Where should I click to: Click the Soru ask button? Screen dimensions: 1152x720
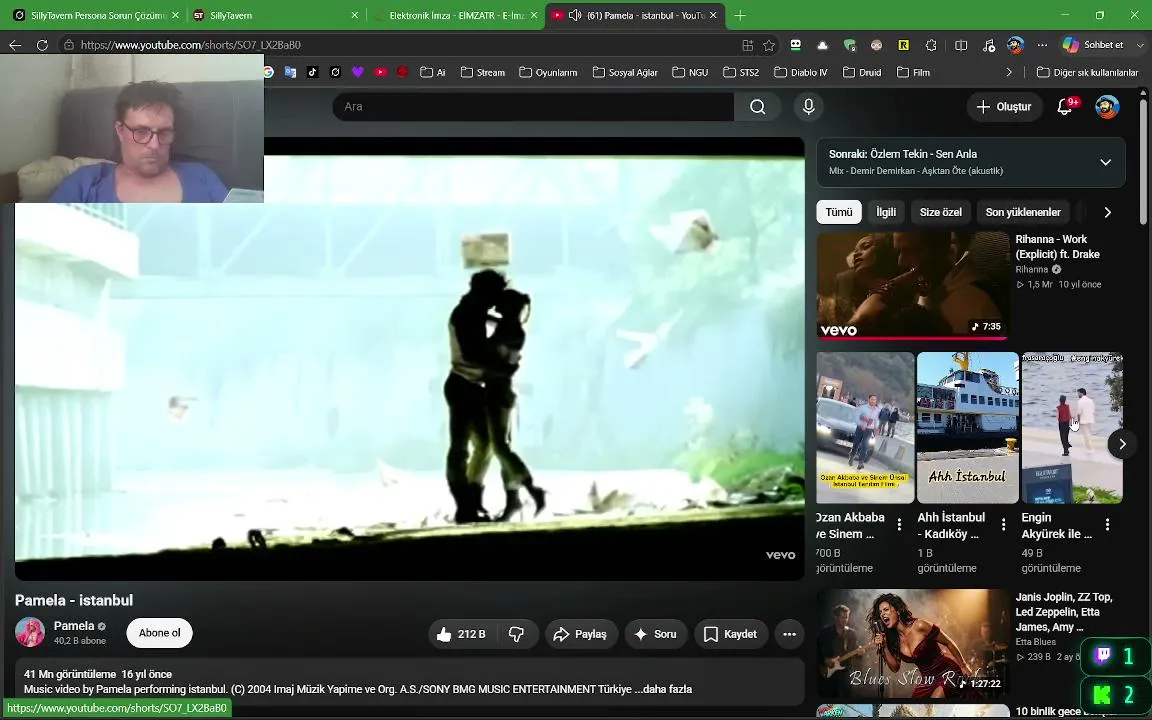(x=655, y=634)
